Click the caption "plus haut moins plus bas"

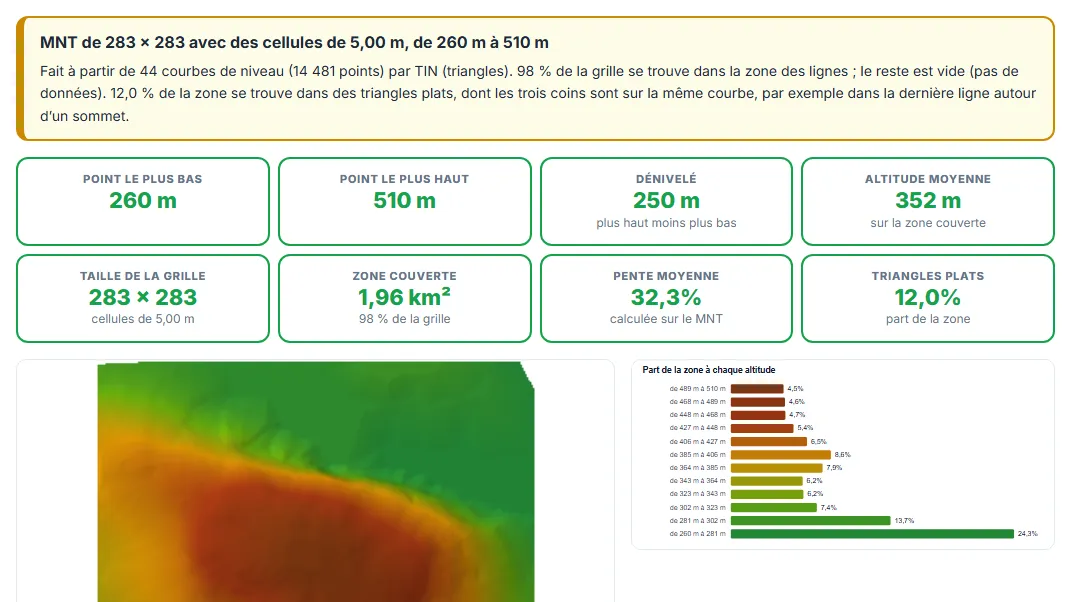pyautogui.click(x=666, y=223)
